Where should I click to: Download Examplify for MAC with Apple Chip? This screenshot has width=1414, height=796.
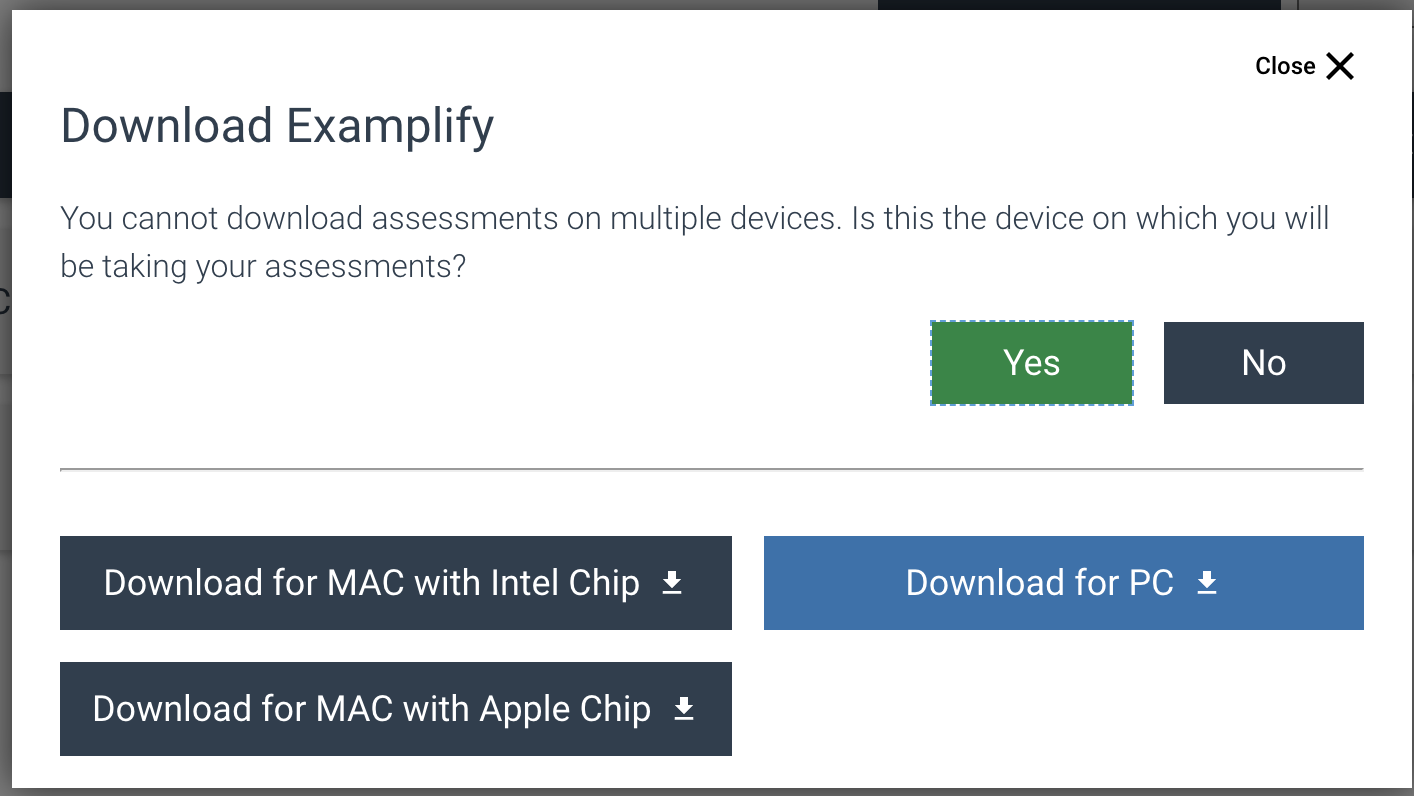point(396,709)
